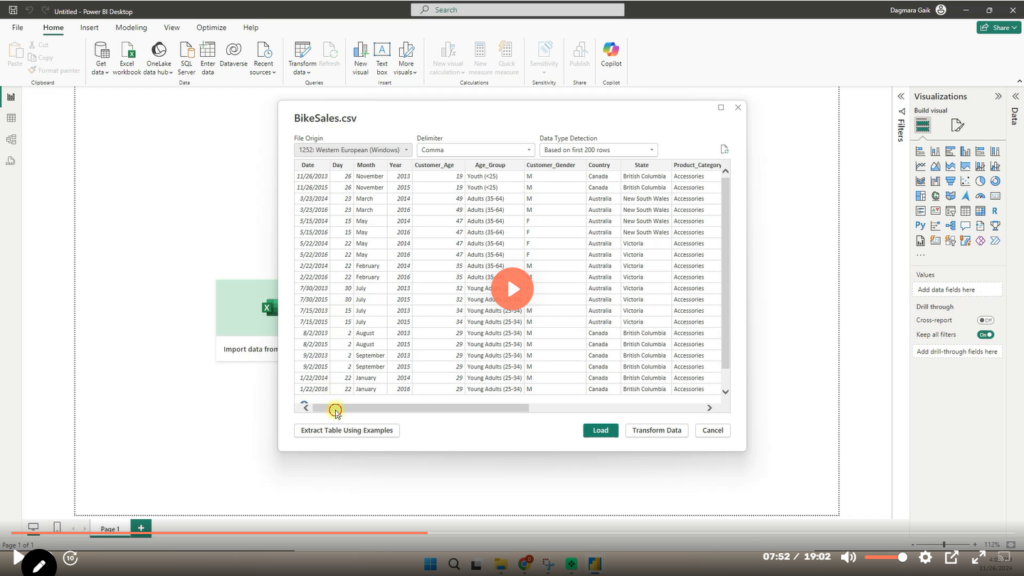The height and width of the screenshot is (576, 1024).
Task: Switch to the Modeling ribbon tab
Action: point(131,27)
